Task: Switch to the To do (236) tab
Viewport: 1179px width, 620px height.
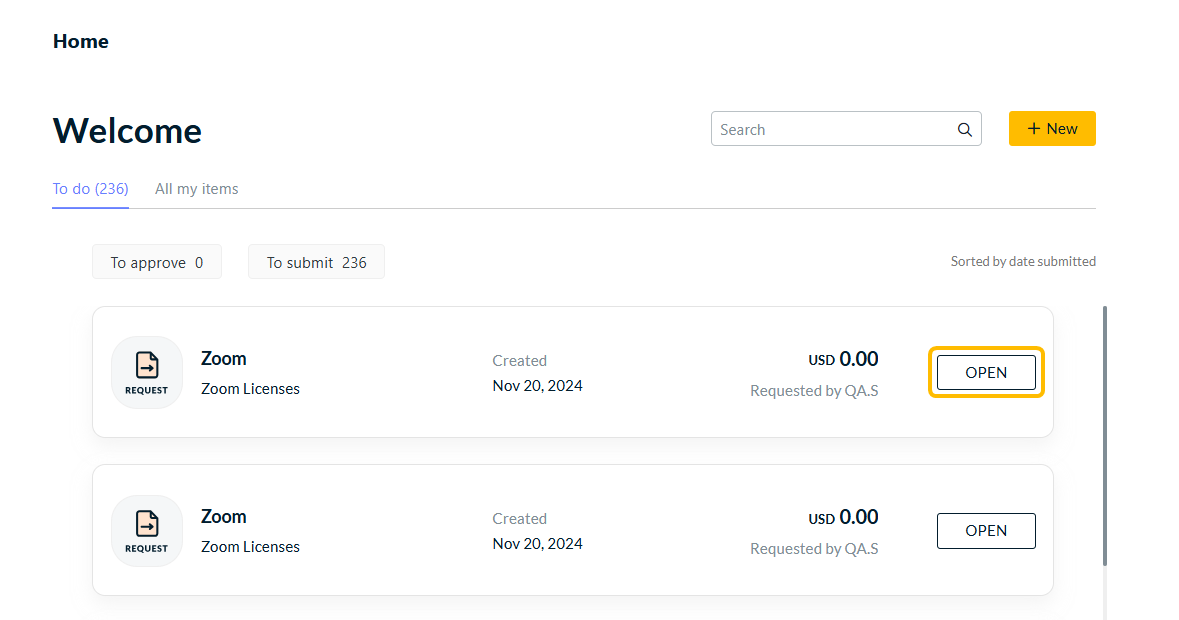Action: click(90, 189)
